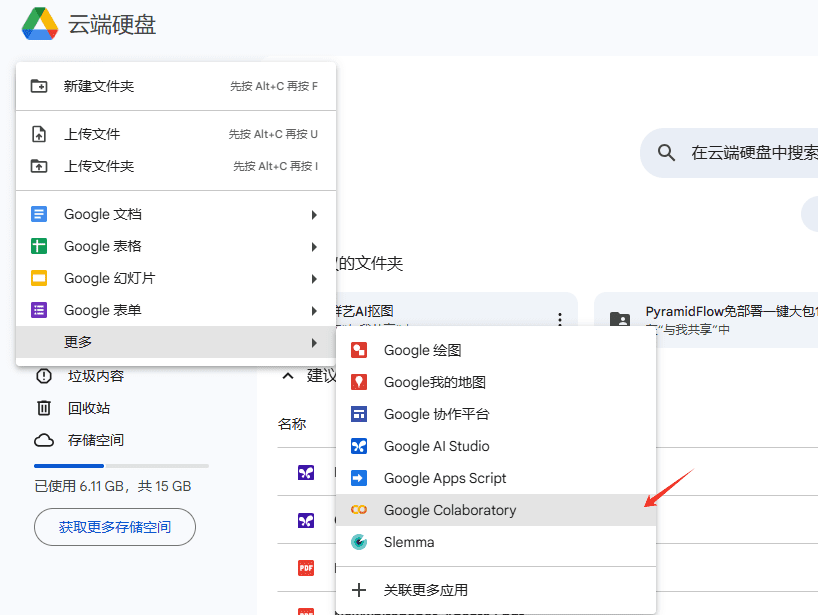This screenshot has width=818, height=615.
Task: Click the Google Sites icon
Action: (x=359, y=414)
